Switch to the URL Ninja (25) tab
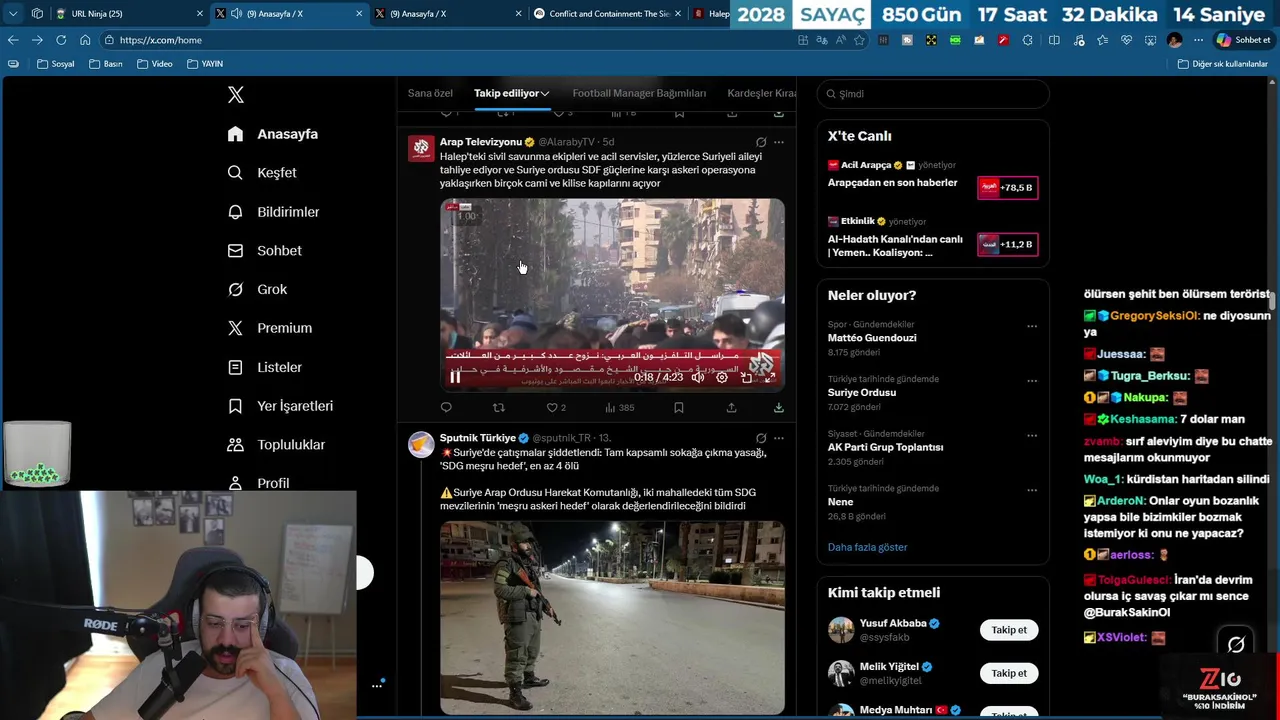Screen dimensions: 1280x720 (x=130, y=14)
